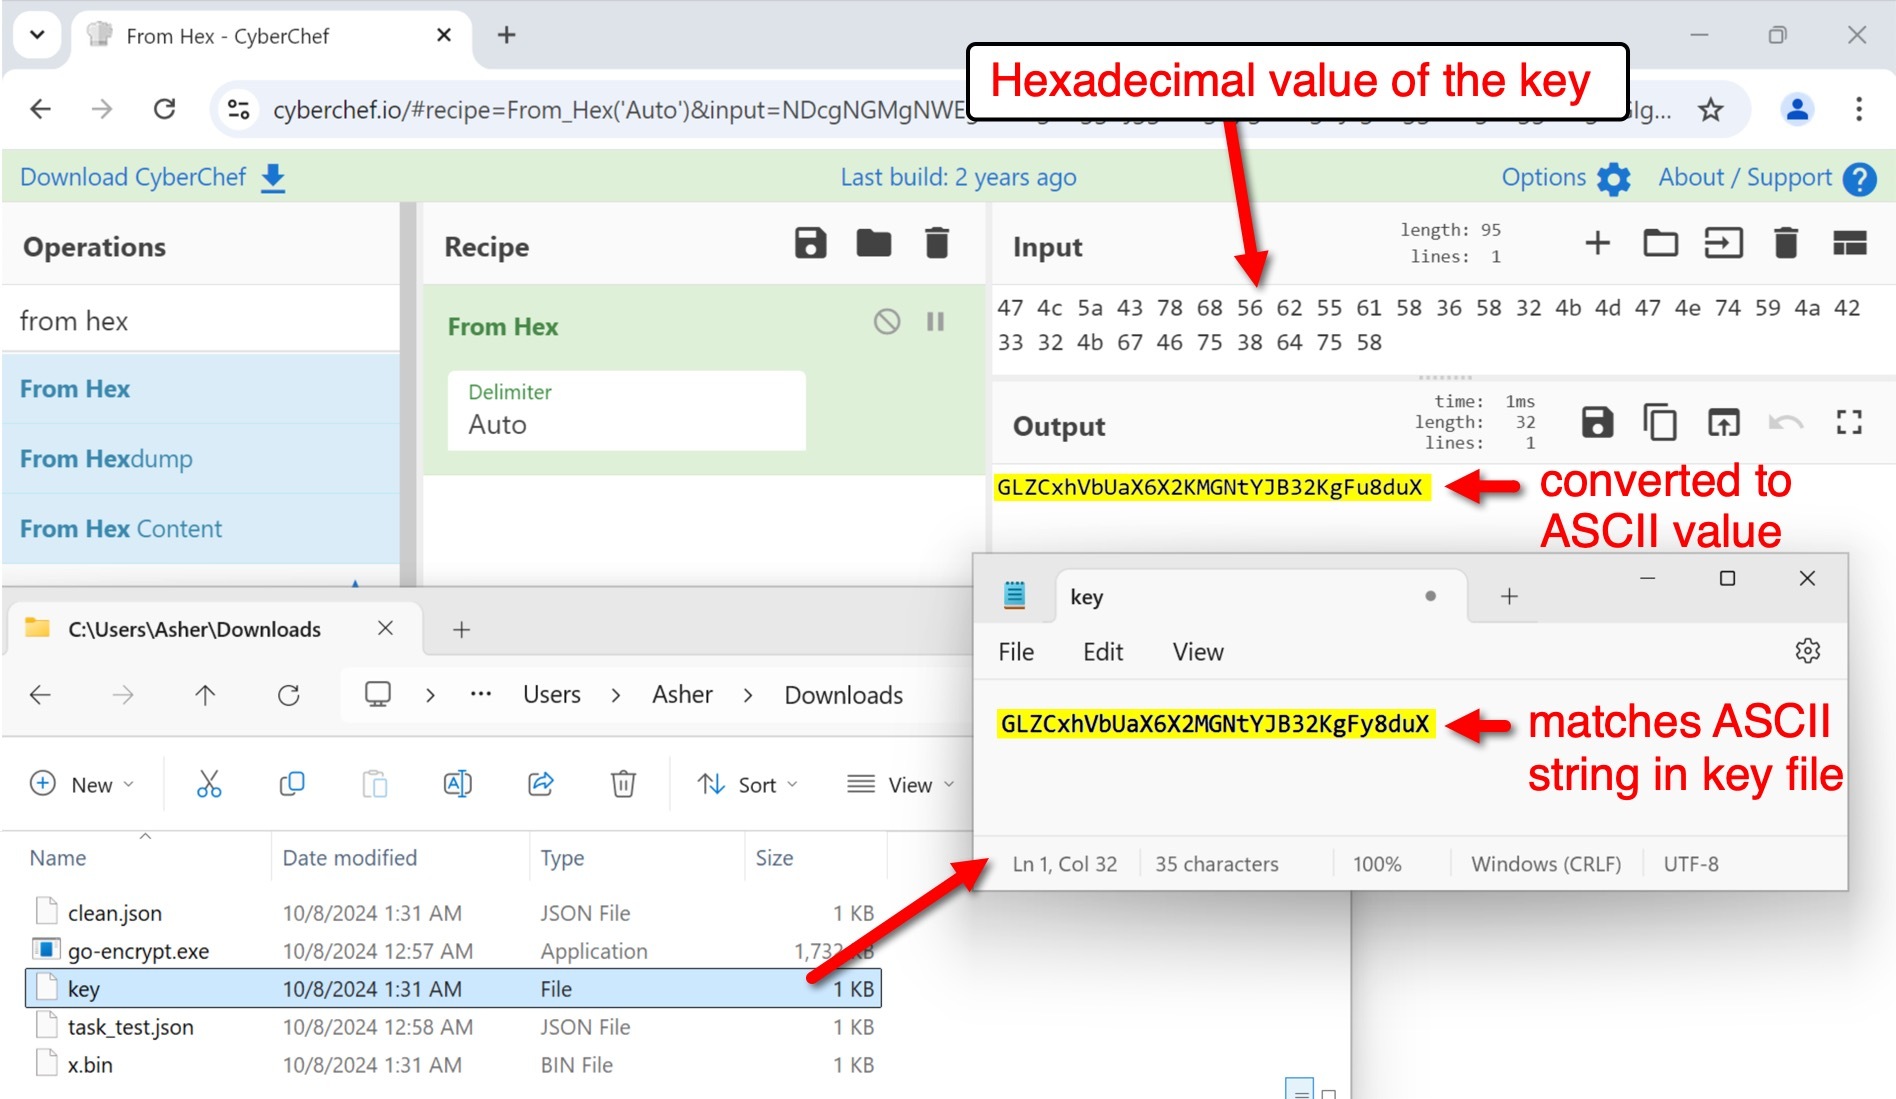Add a new Notepad tab
The width and height of the screenshot is (1896, 1099).
[x=1509, y=597]
